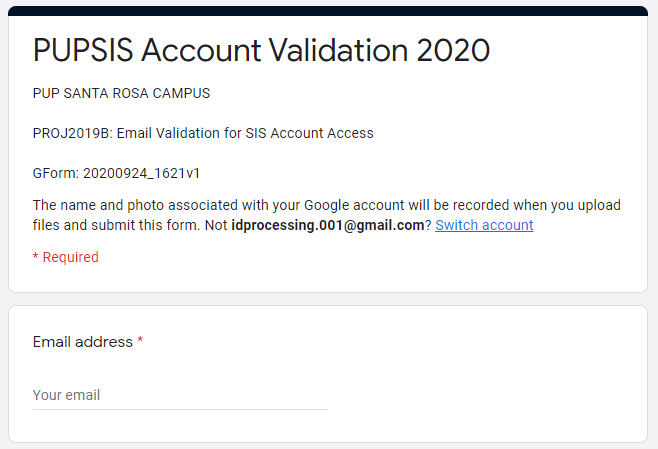This screenshot has height=449, width=658.
Task: Click the GForm label in the description
Action: 52,173
